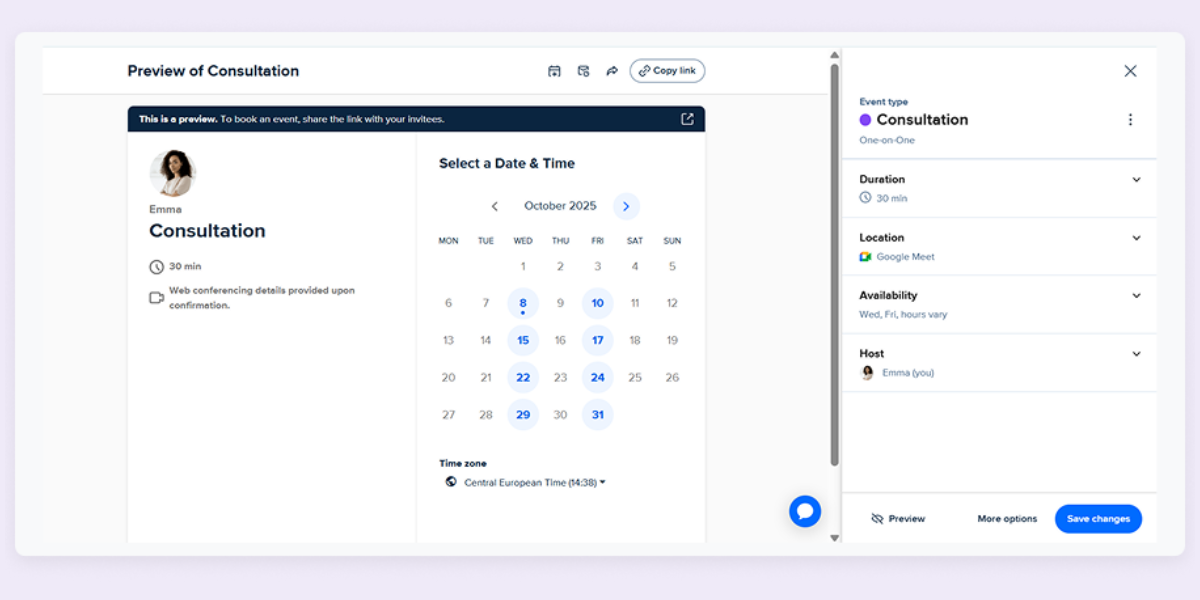Open the kebab menu beside Consultation
1200x600 pixels.
pyautogui.click(x=1130, y=119)
